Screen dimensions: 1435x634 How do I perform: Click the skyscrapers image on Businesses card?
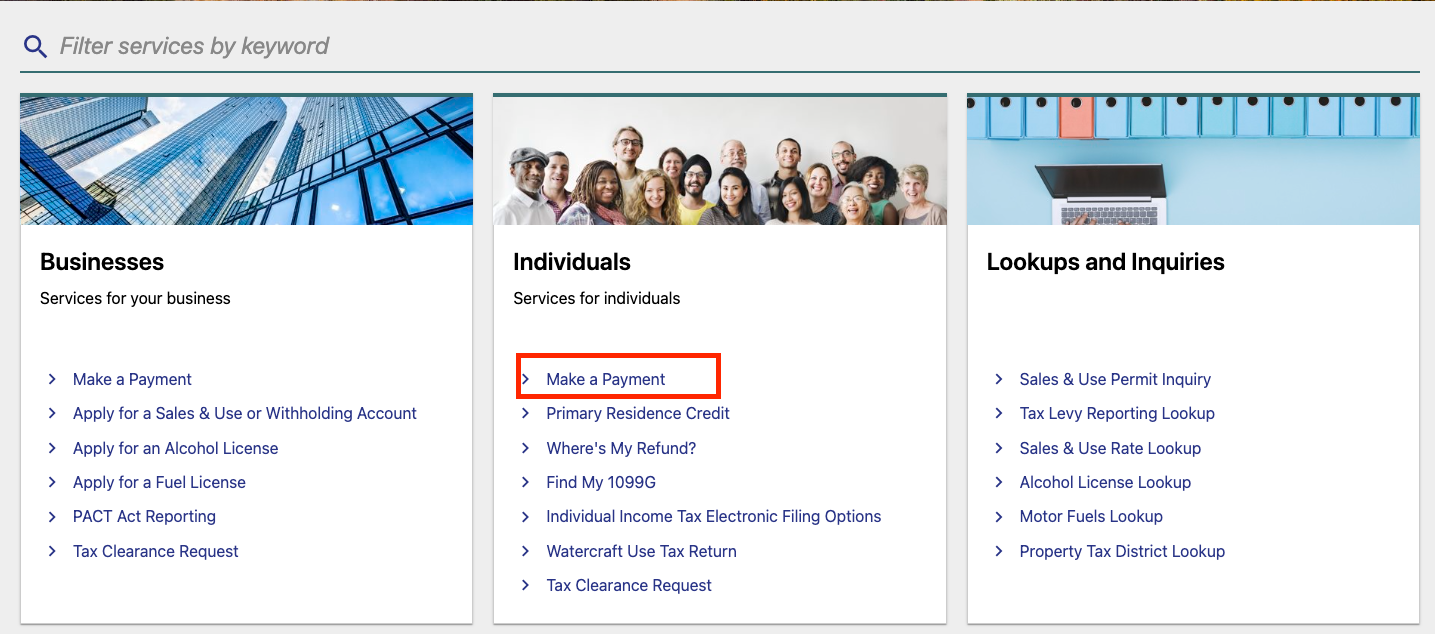(x=246, y=160)
